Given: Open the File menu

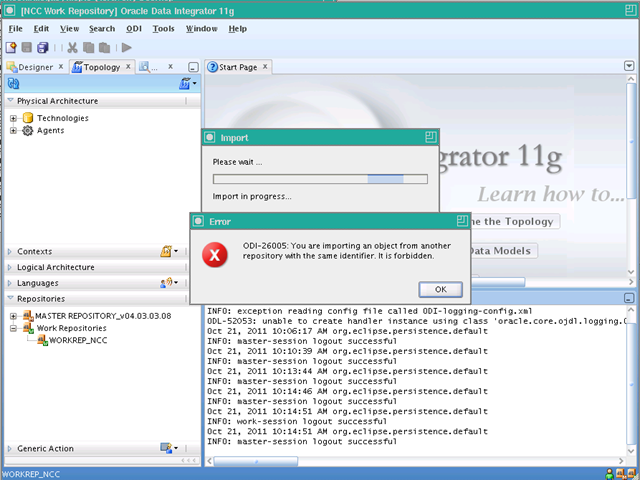Looking at the screenshot, I should click(16, 29).
